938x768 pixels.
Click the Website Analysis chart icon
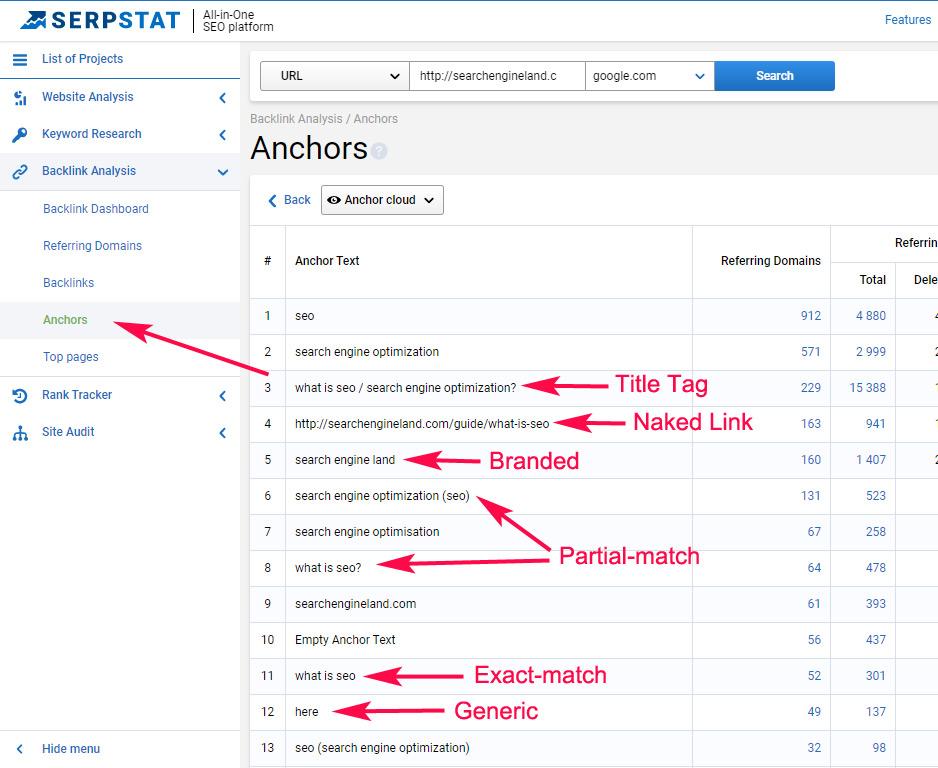point(20,97)
